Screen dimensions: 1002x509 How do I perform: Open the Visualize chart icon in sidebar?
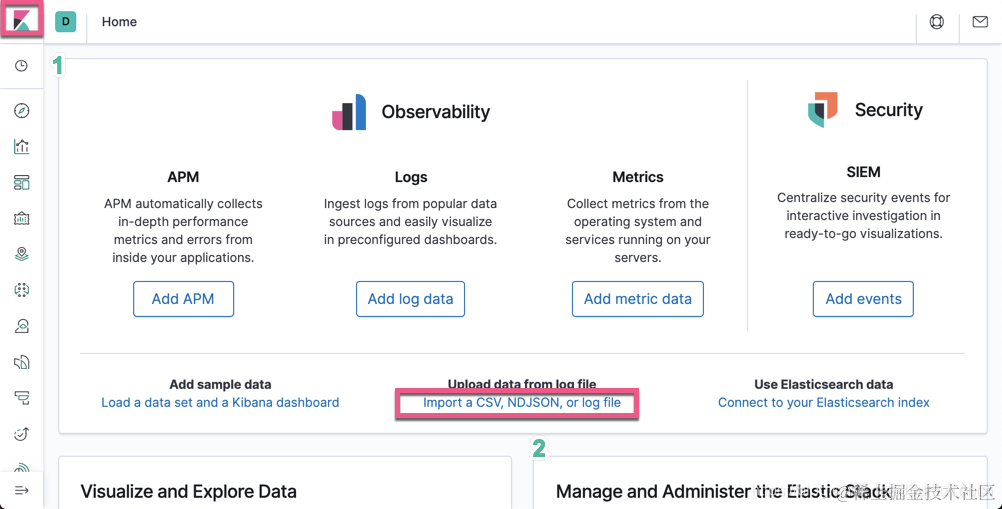(21, 147)
